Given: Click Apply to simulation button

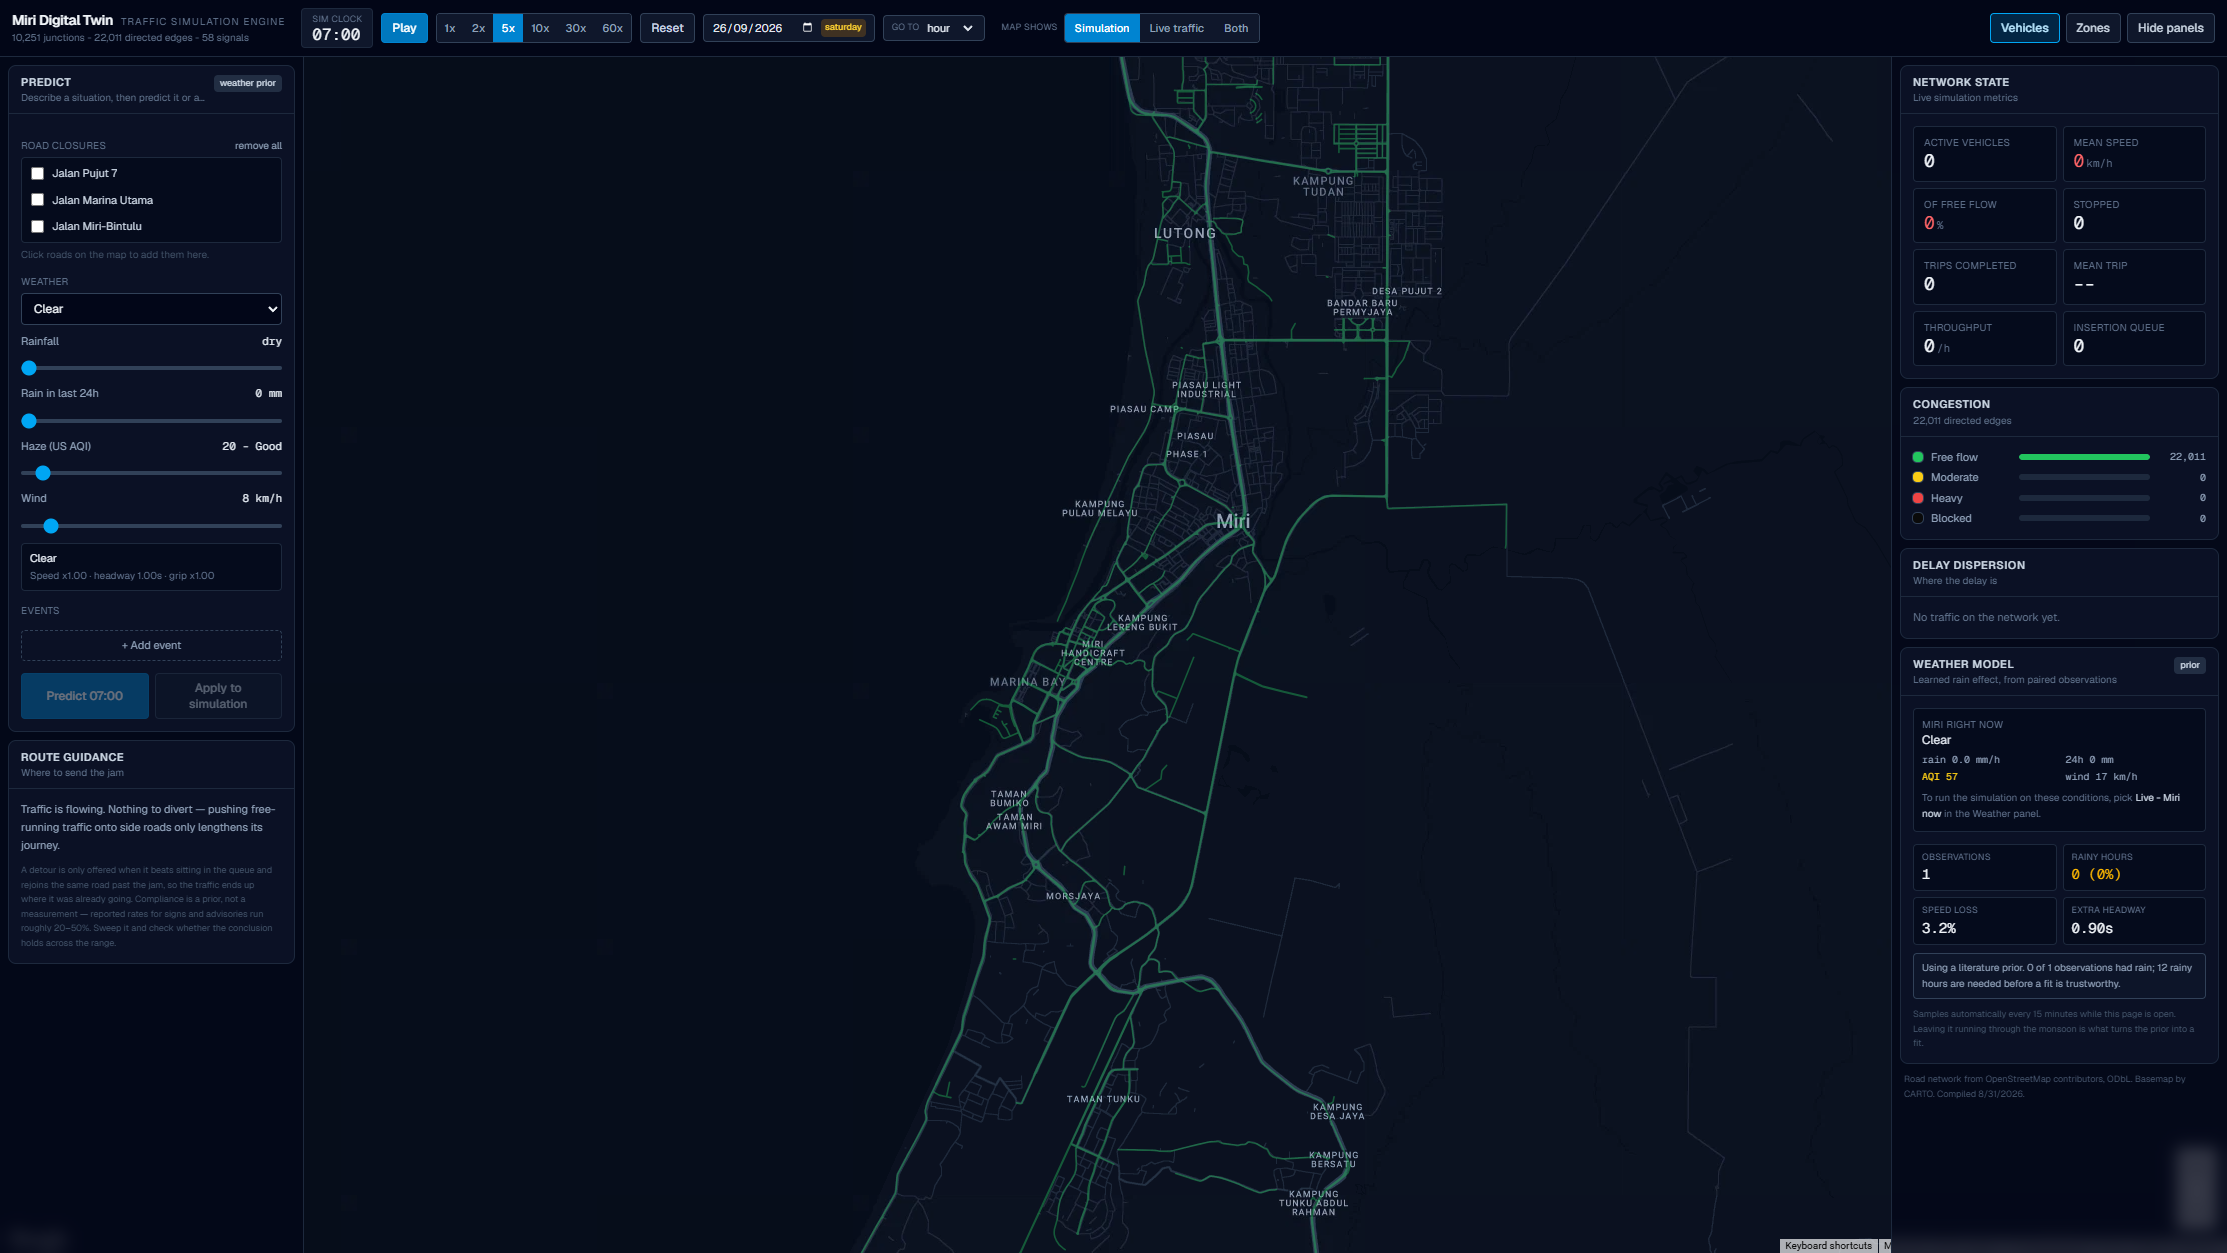Looking at the screenshot, I should pyautogui.click(x=218, y=696).
